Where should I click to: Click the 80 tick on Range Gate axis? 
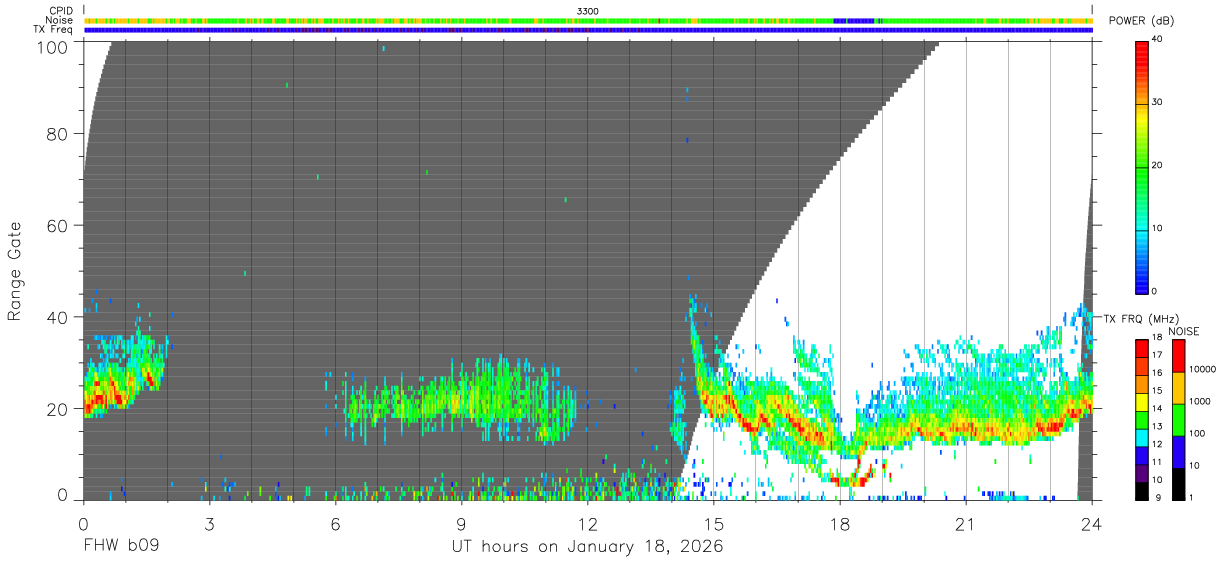tap(57, 134)
